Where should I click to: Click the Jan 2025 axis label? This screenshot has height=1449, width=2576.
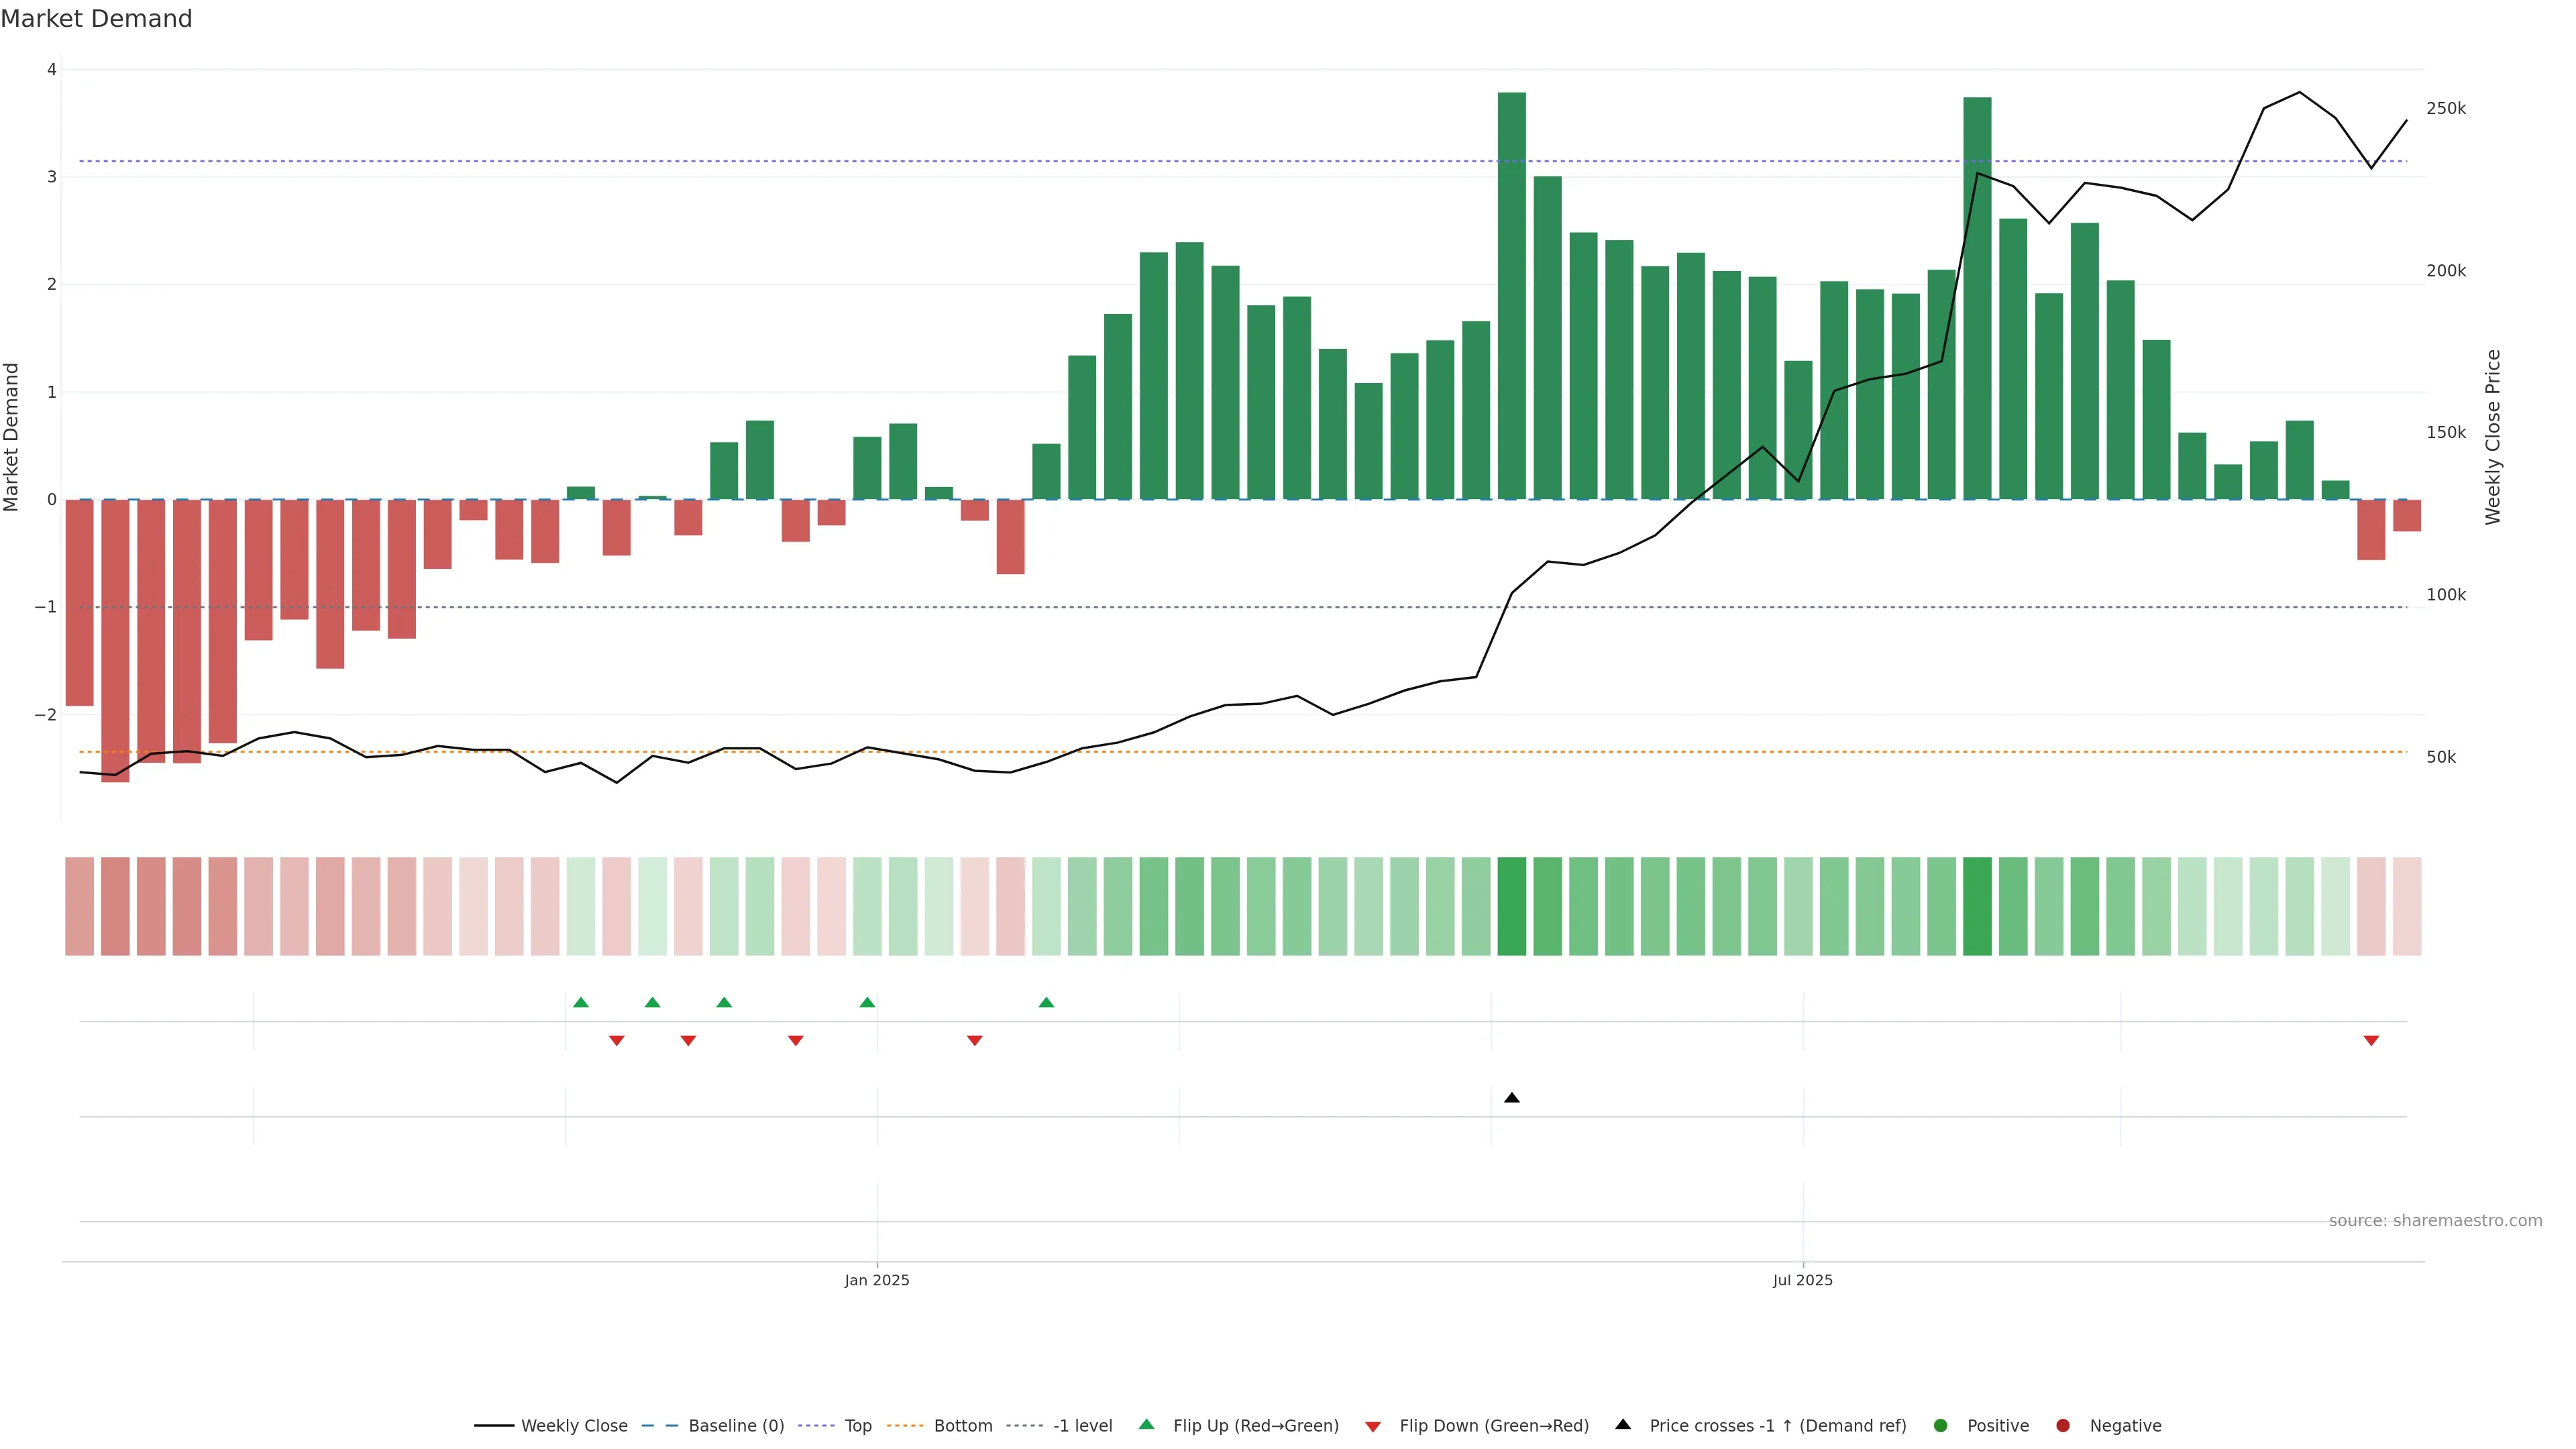(x=877, y=1280)
